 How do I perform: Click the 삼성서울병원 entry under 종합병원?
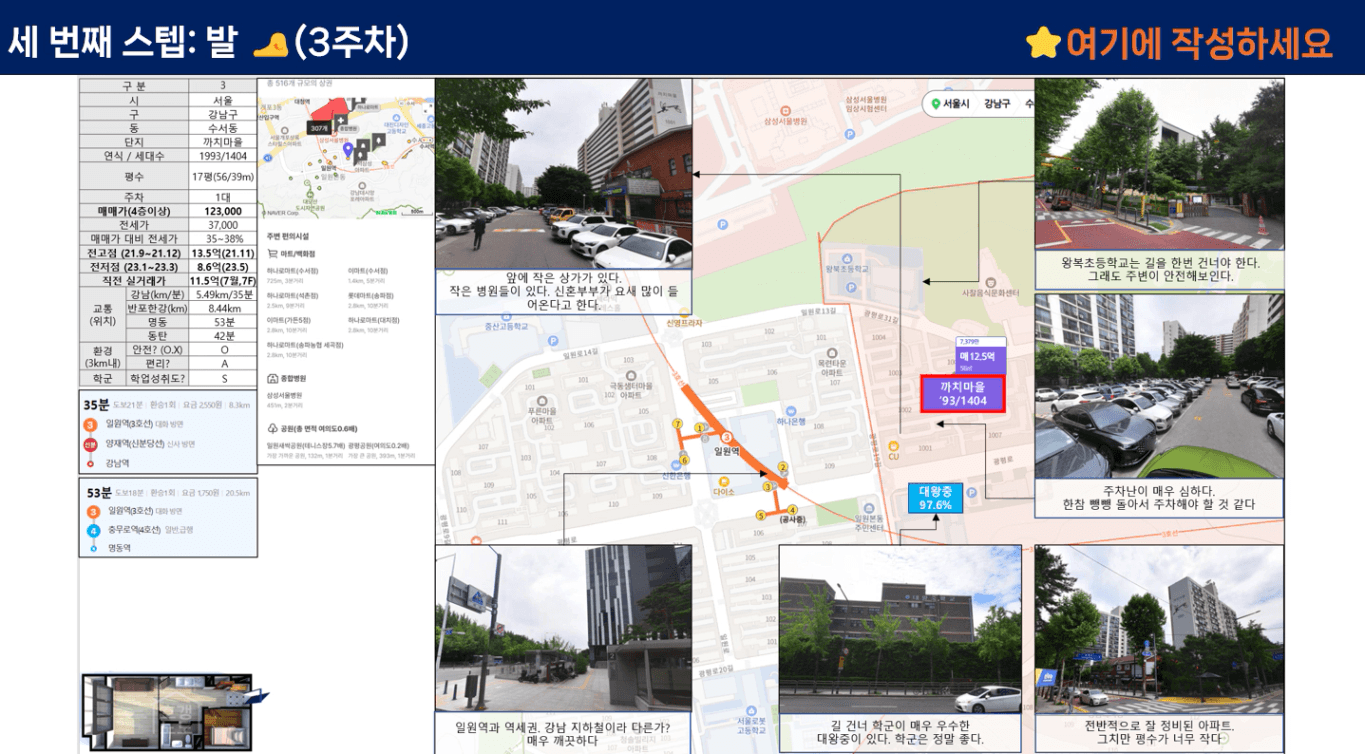tap(286, 395)
